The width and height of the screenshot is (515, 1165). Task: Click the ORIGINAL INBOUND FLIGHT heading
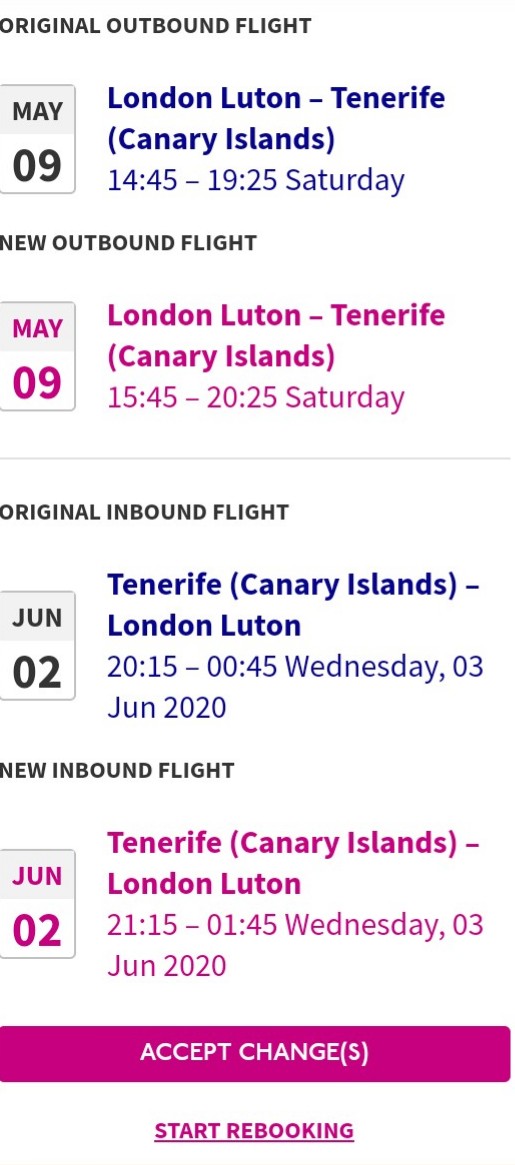point(144,512)
